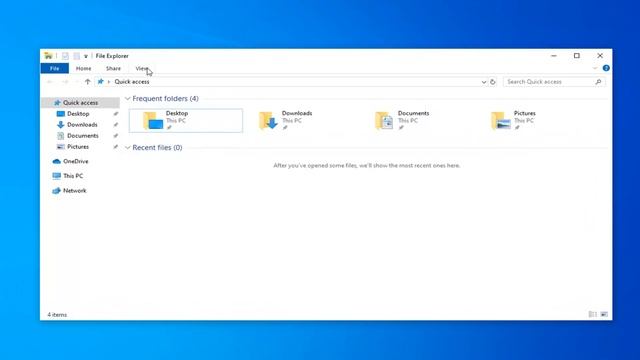Click Quick access star in address bar
The width and height of the screenshot is (640, 360).
(x=100, y=82)
